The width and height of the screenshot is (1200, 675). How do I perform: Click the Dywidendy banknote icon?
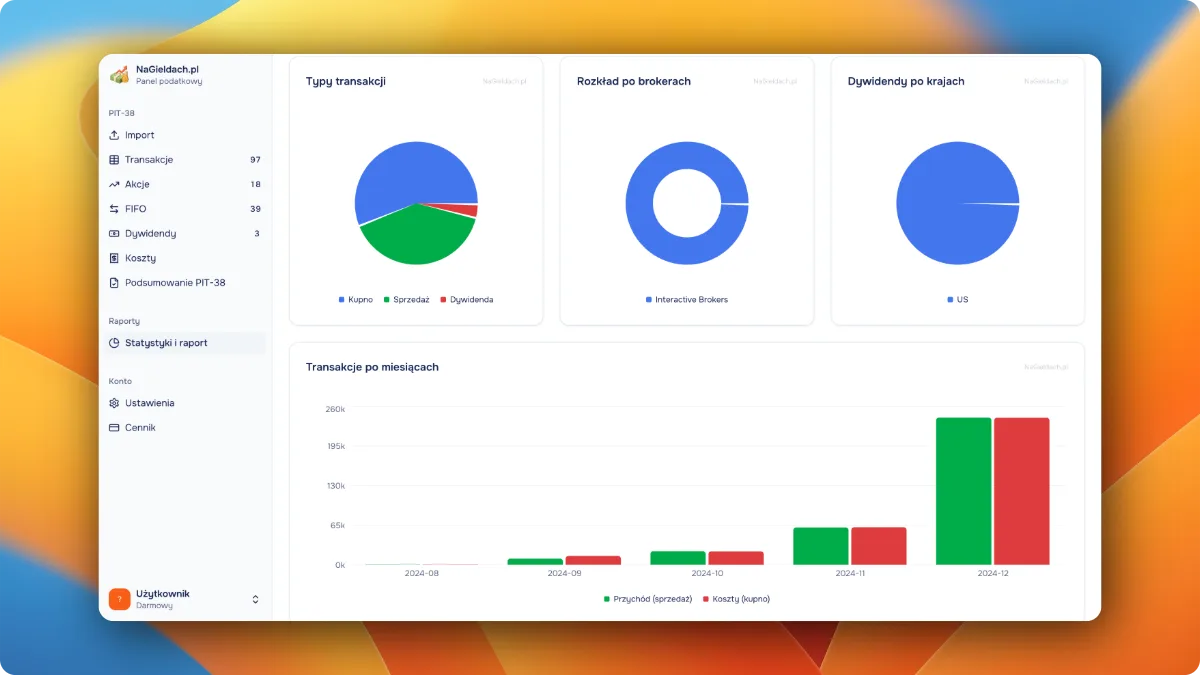[114, 233]
